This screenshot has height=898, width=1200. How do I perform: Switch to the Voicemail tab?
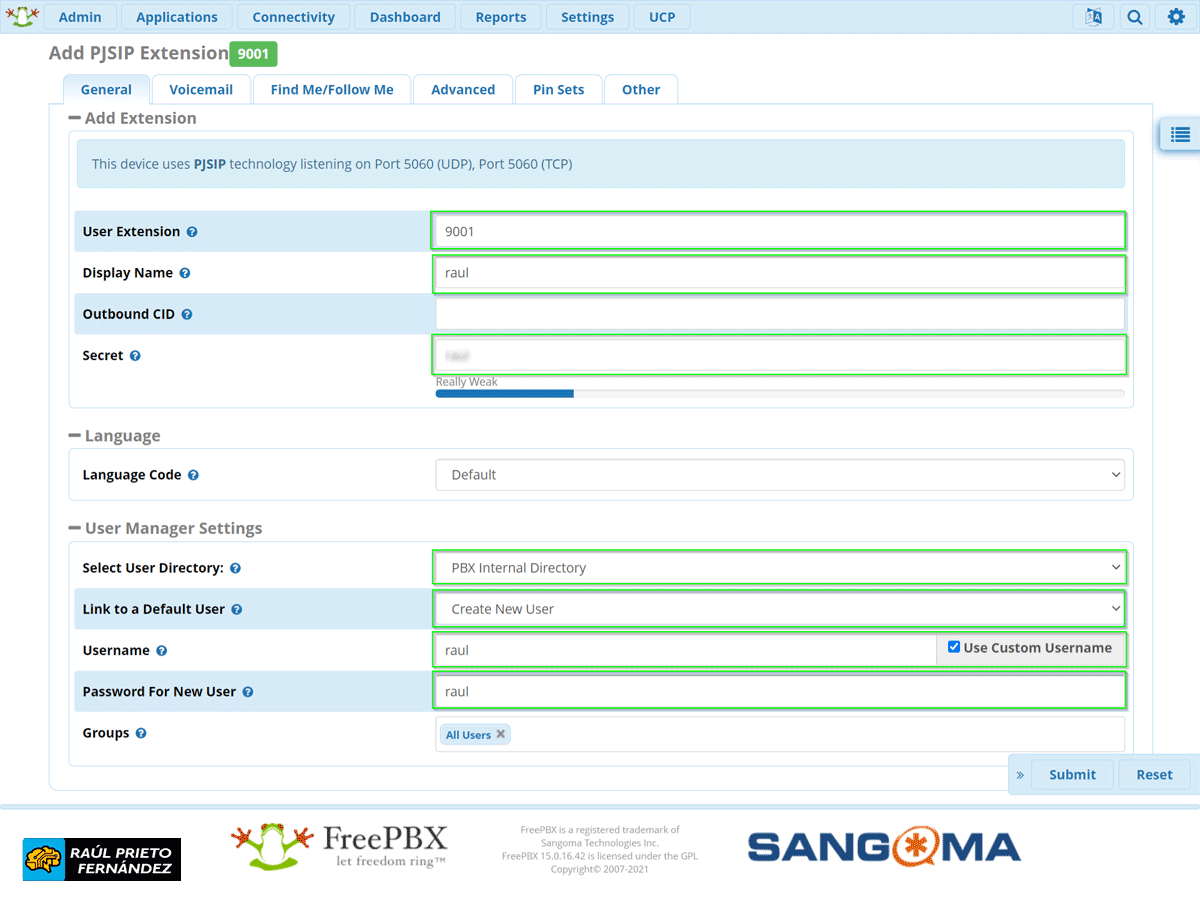(201, 89)
